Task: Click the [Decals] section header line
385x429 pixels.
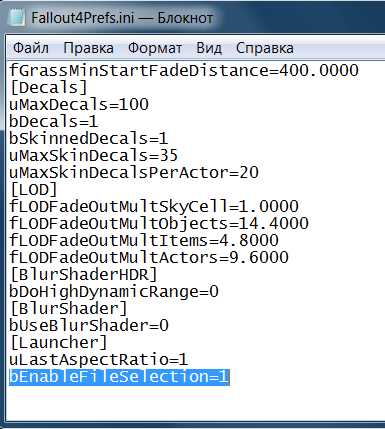Action: (49, 88)
